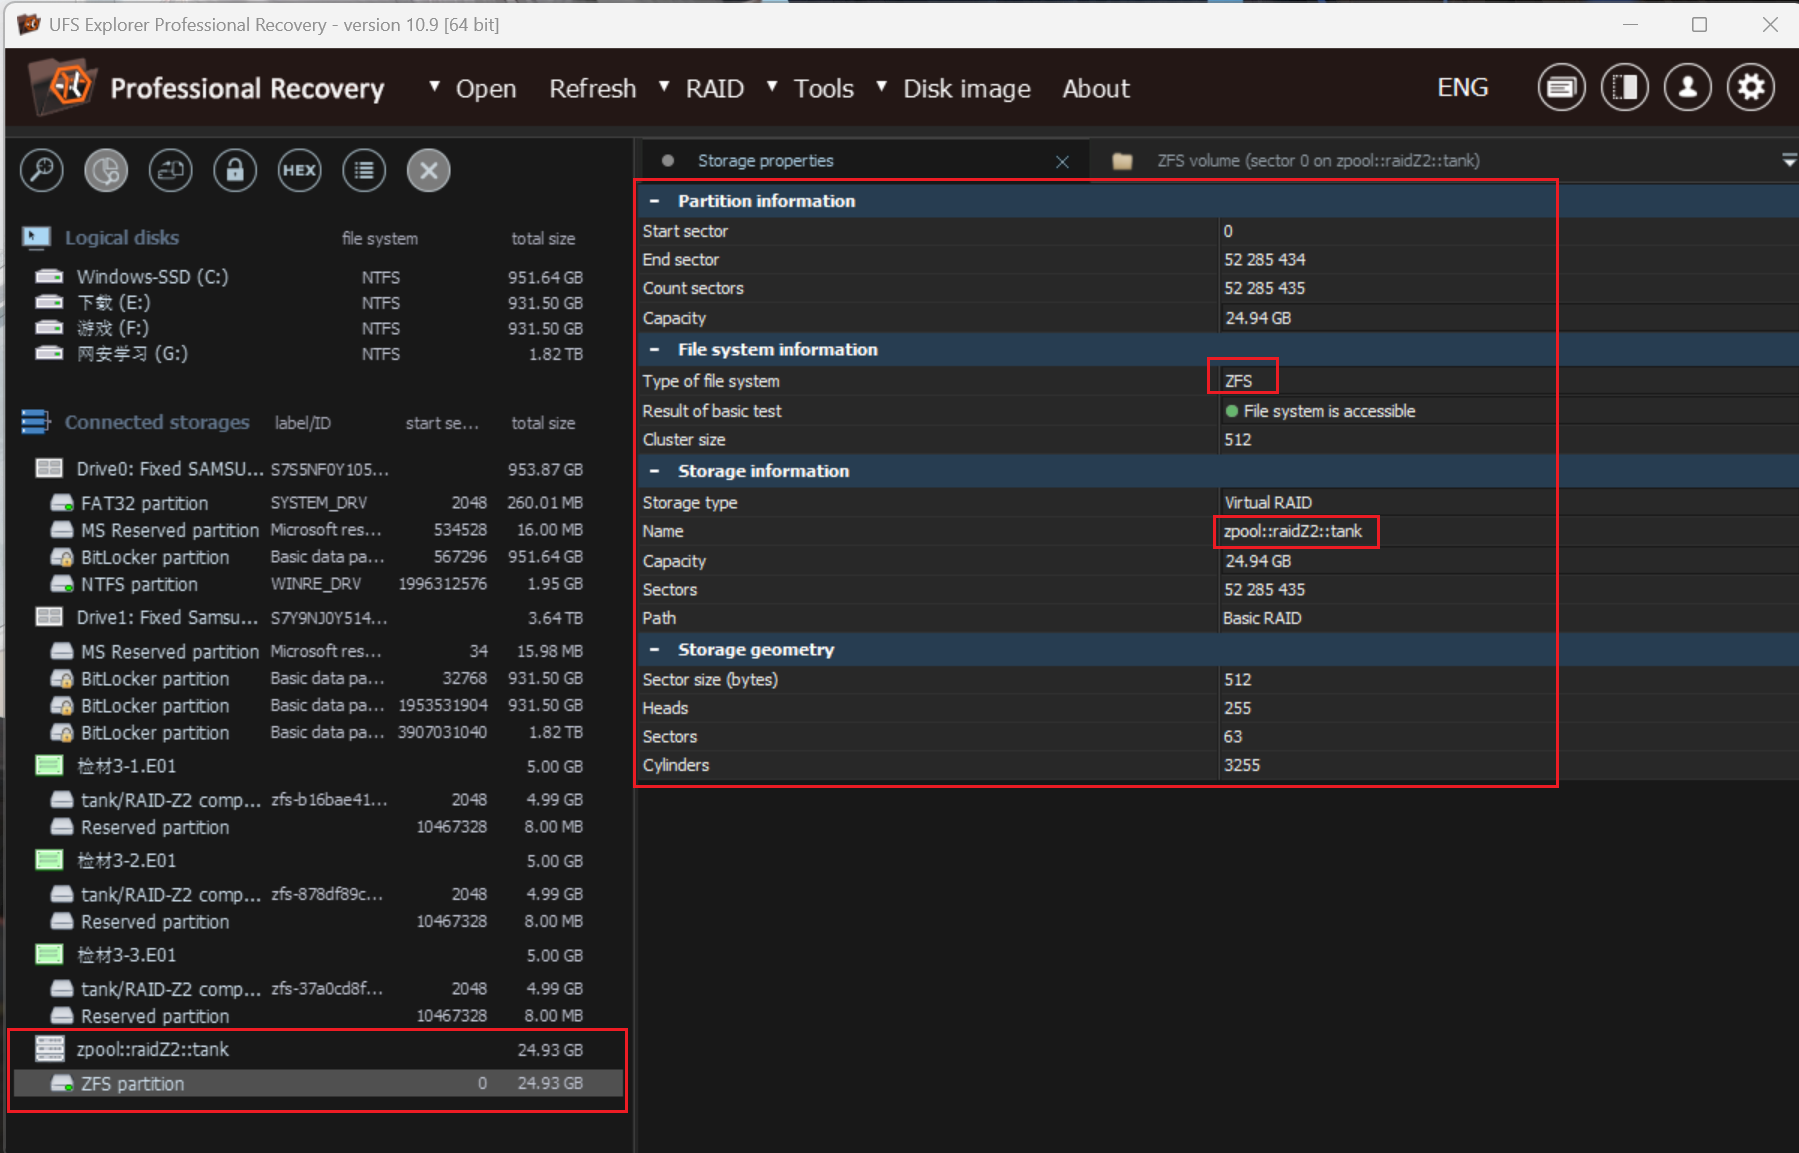Toggle the split panel layout icon

click(1624, 88)
